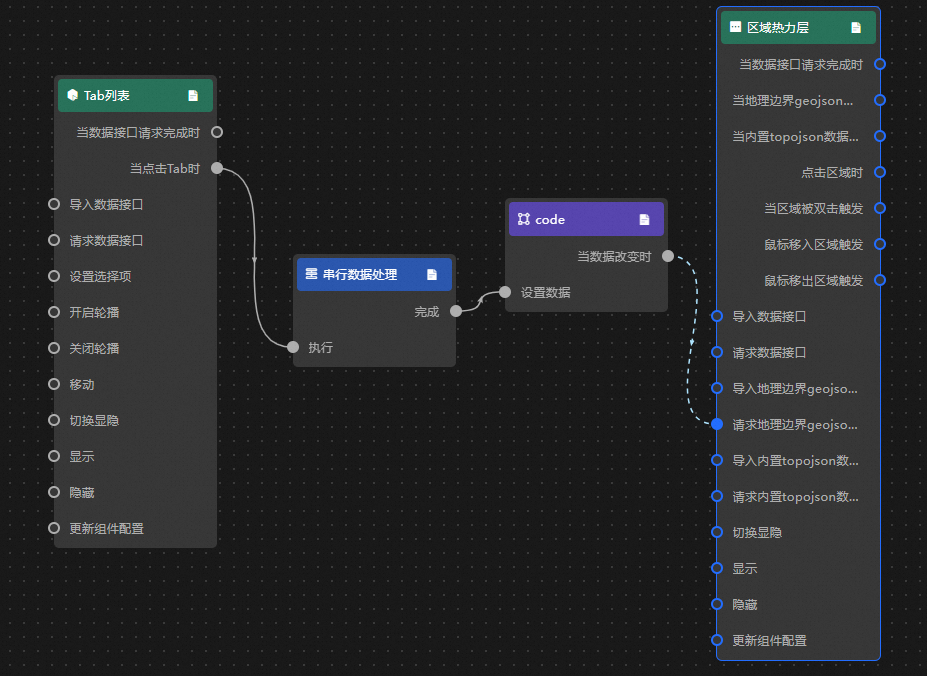
Task: Click the 请求数据接口 input port on Tab列表
Action: click(54, 240)
